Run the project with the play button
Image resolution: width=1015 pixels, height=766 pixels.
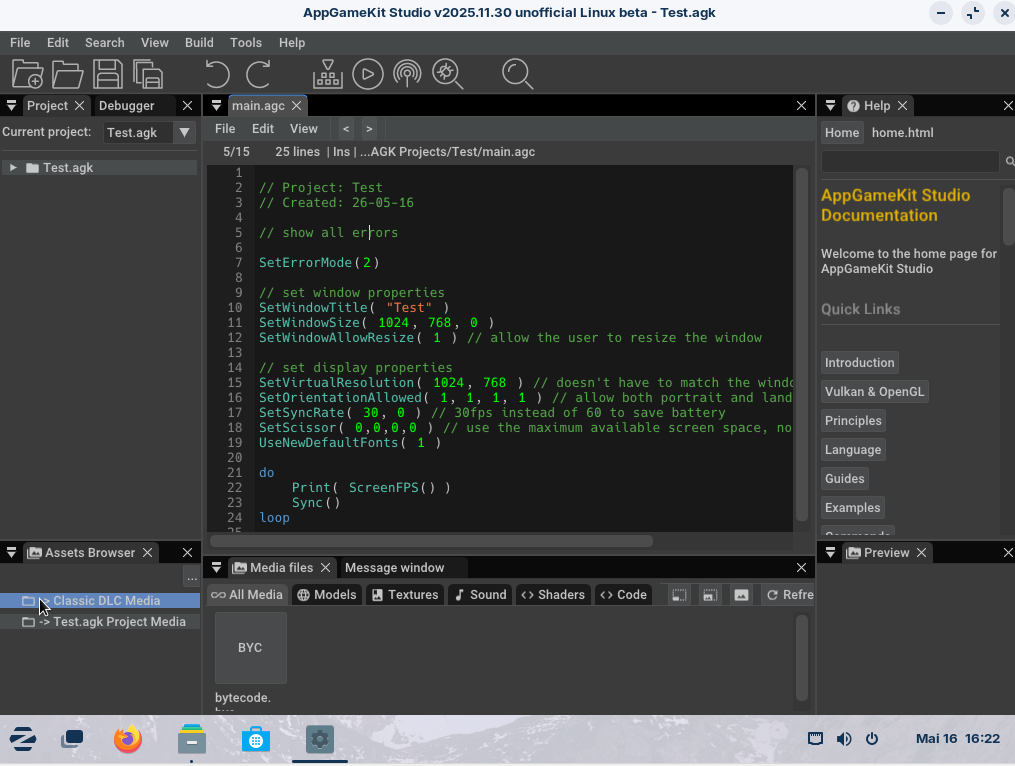click(368, 74)
